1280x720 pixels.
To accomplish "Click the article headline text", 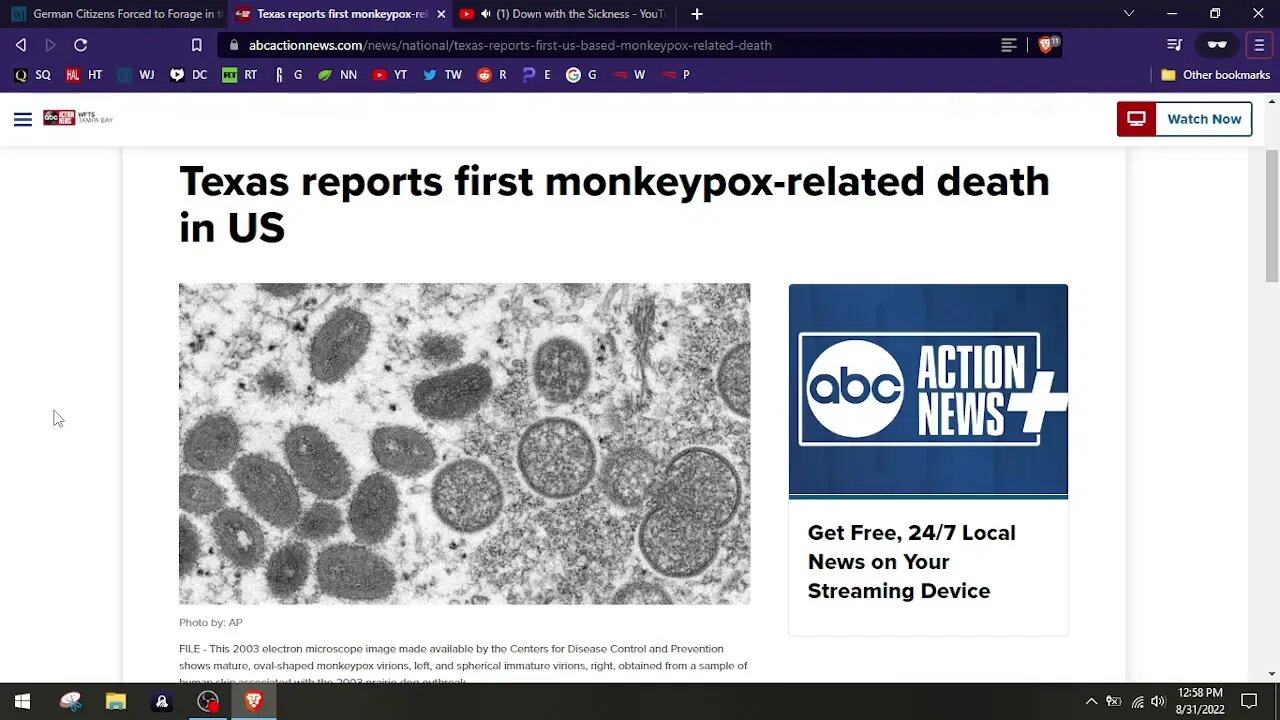I will (614, 204).
